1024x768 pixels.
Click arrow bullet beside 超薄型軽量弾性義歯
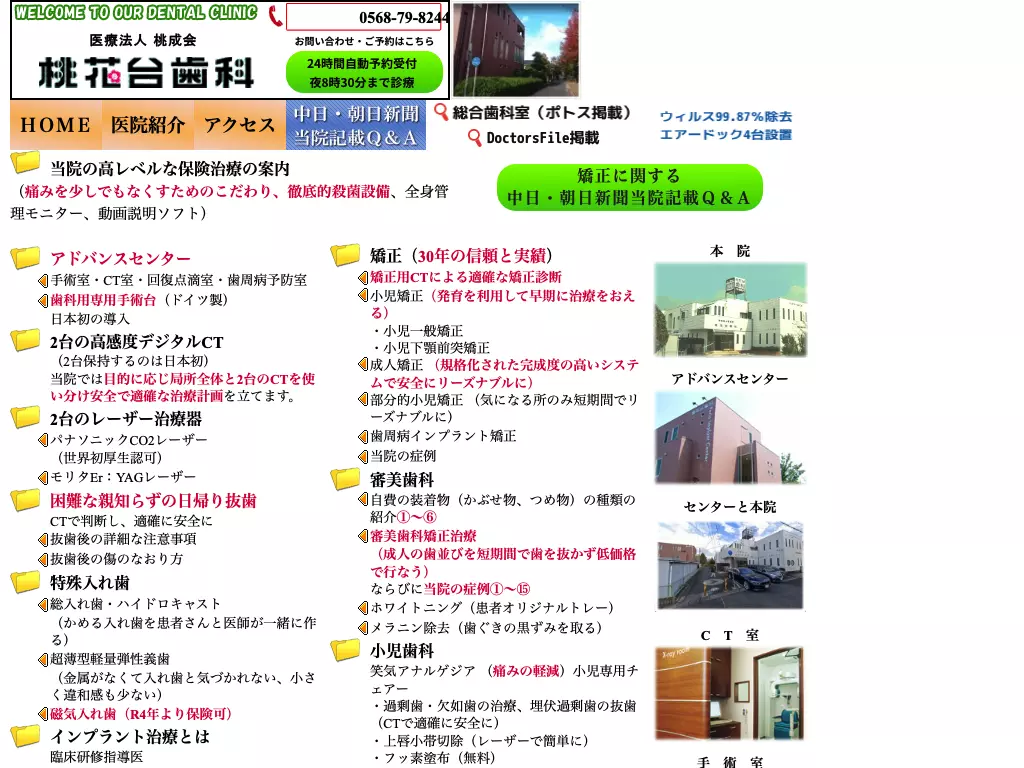click(x=43, y=659)
